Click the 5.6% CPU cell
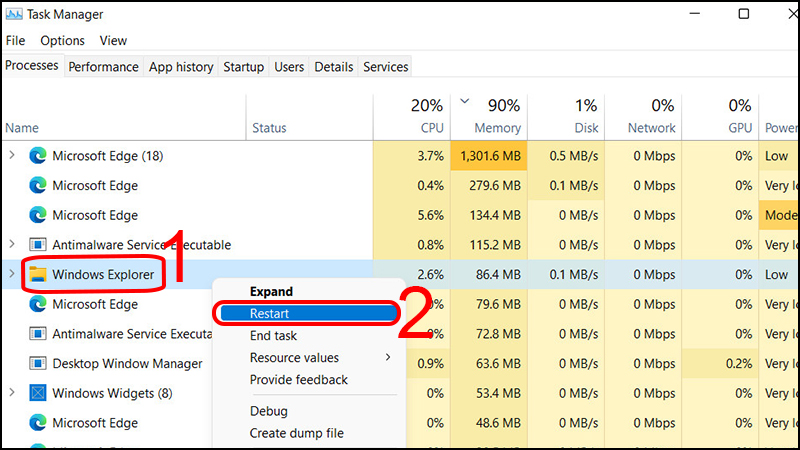The height and width of the screenshot is (450, 800). [412, 215]
